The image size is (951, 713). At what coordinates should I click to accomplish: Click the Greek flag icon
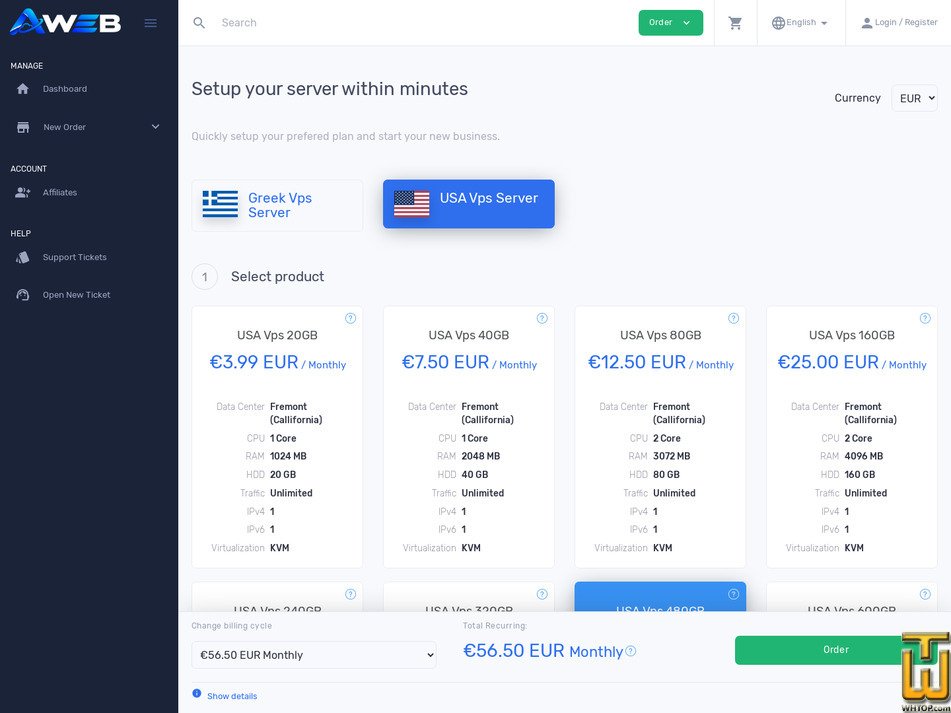point(220,204)
